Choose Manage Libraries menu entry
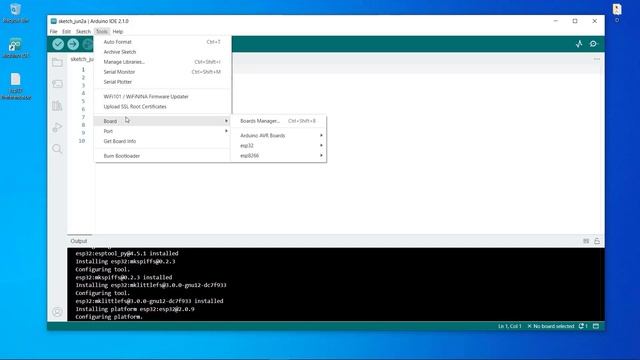This screenshot has height=360, width=640. click(162, 62)
